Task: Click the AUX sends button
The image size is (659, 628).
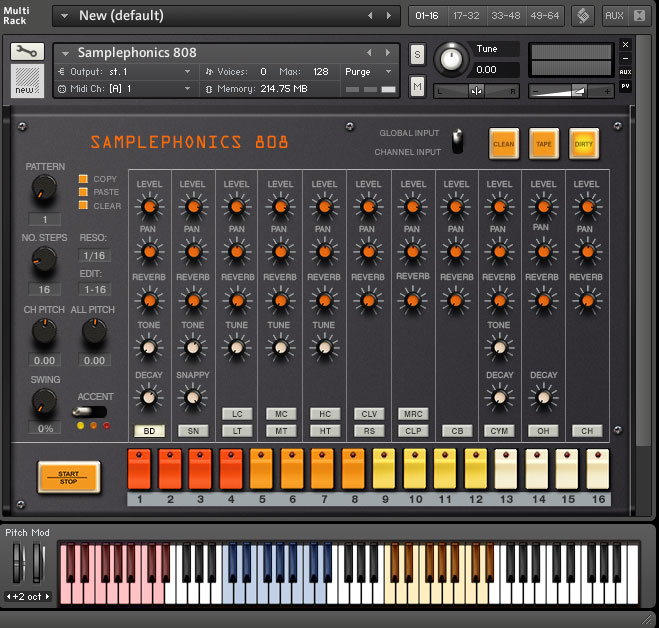Action: [615, 15]
